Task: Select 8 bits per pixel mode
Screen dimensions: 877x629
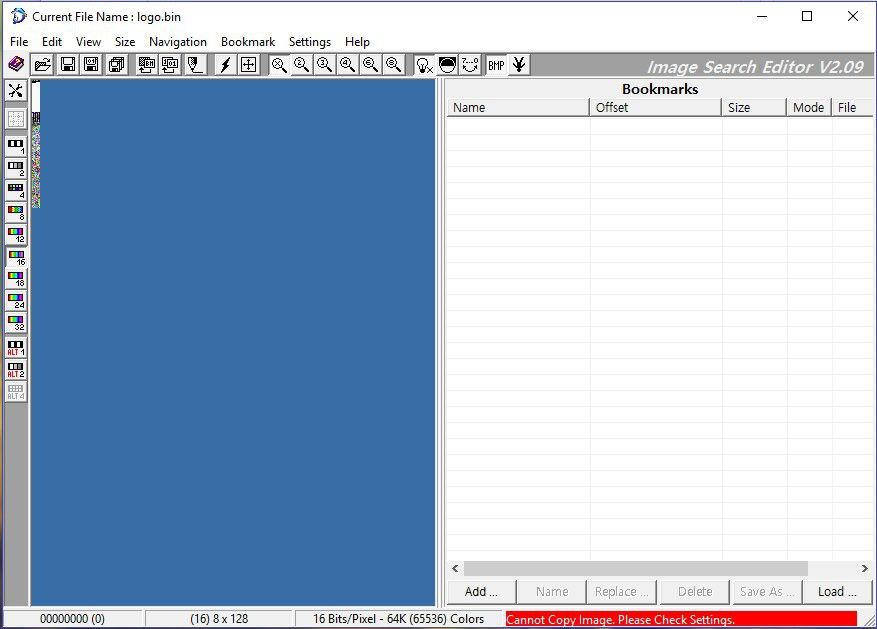Action: click(16, 212)
